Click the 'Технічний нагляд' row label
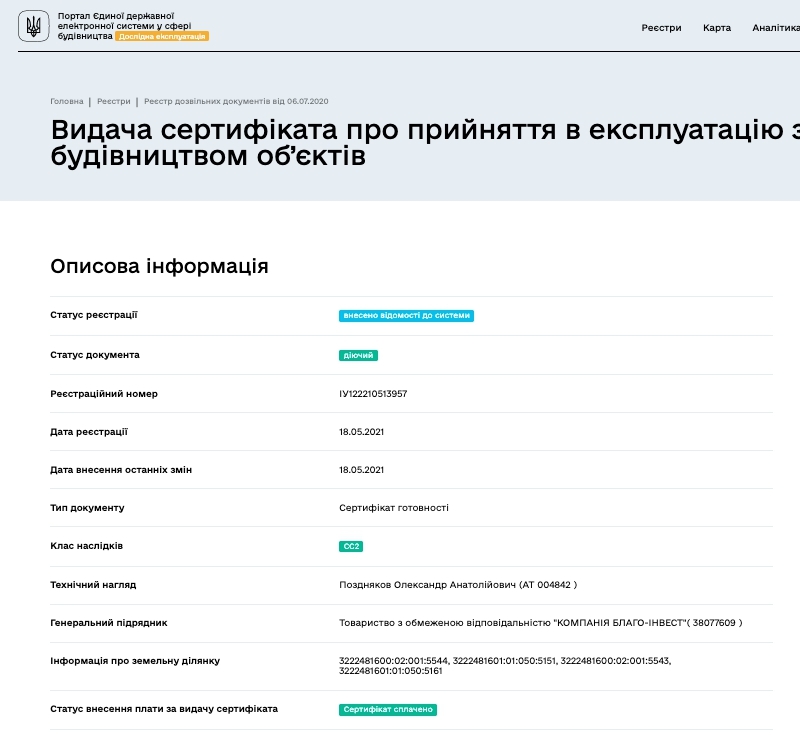The image size is (800, 735). tap(93, 585)
